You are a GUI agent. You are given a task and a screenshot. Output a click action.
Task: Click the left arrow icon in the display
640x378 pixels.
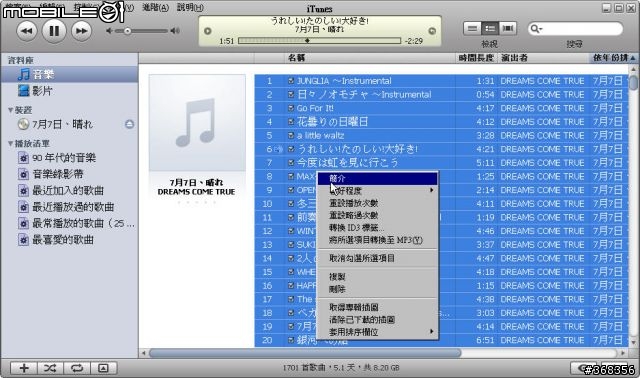point(208,31)
